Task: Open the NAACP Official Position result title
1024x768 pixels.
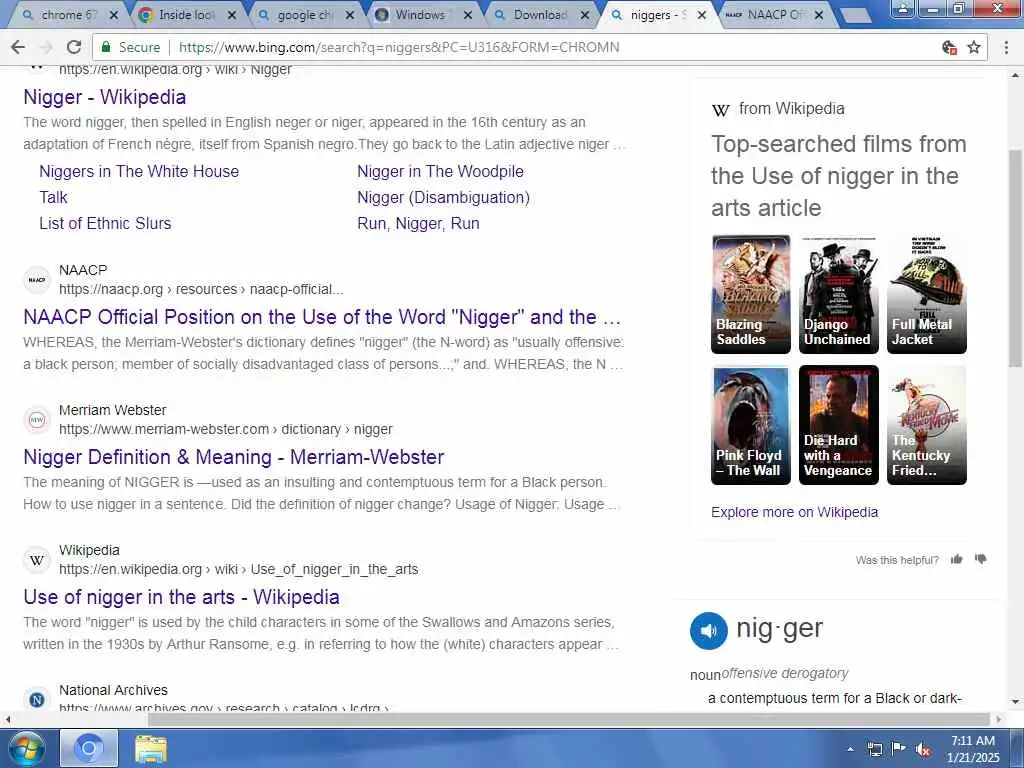Action: 322,317
